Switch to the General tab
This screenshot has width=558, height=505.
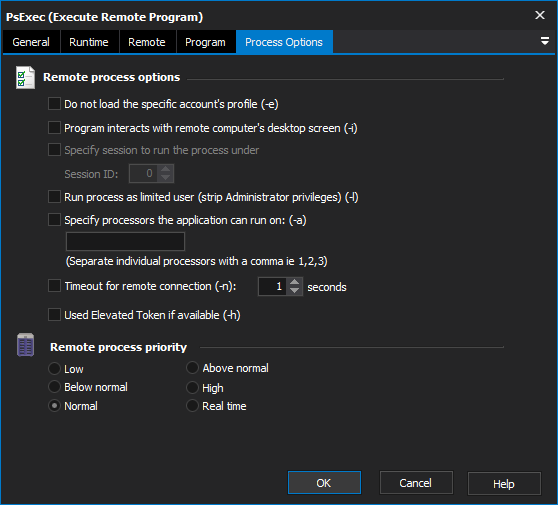tap(31, 42)
